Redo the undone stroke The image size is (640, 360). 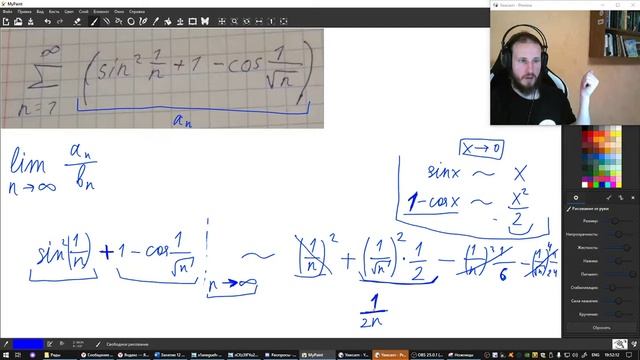60,21
